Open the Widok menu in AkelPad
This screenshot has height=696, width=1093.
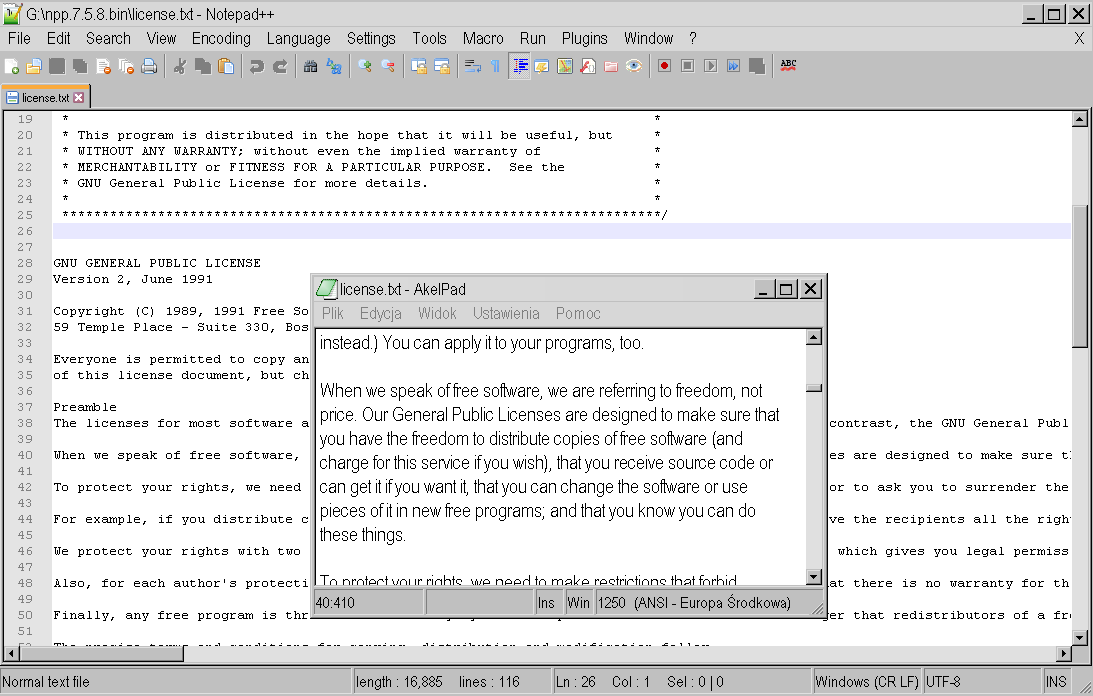437,313
